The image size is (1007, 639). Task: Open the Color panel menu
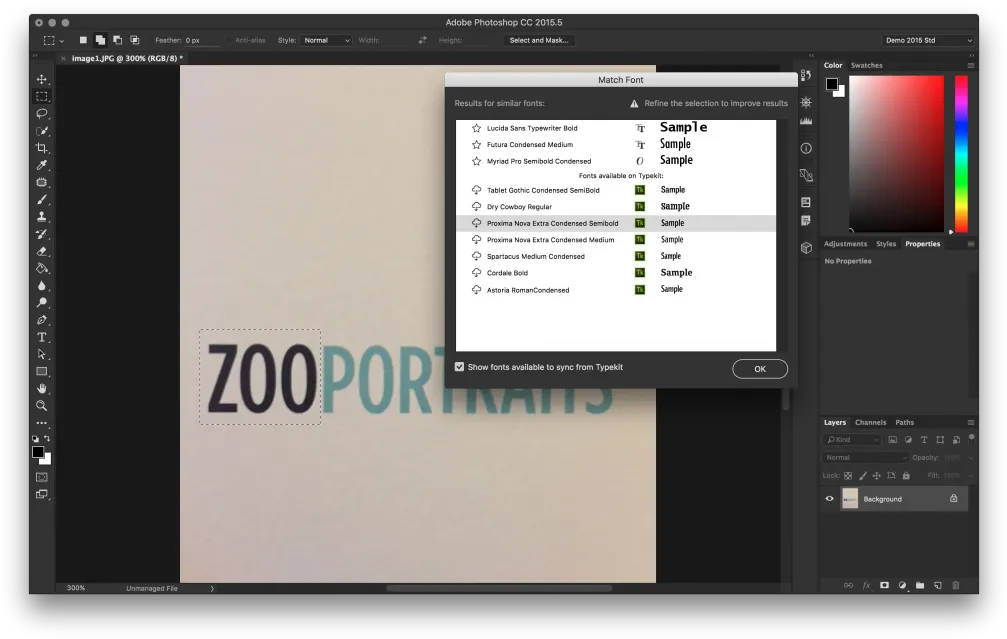970,66
